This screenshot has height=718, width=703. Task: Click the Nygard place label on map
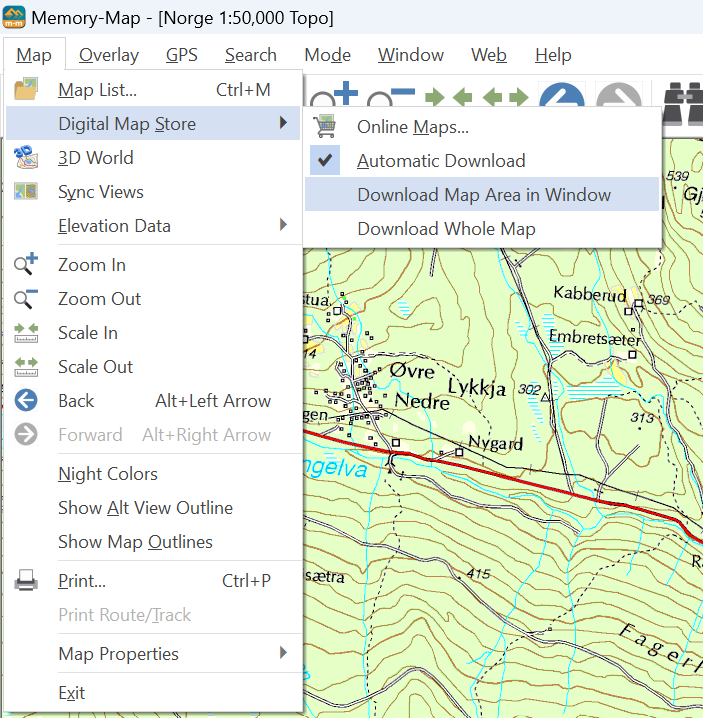coord(496,443)
